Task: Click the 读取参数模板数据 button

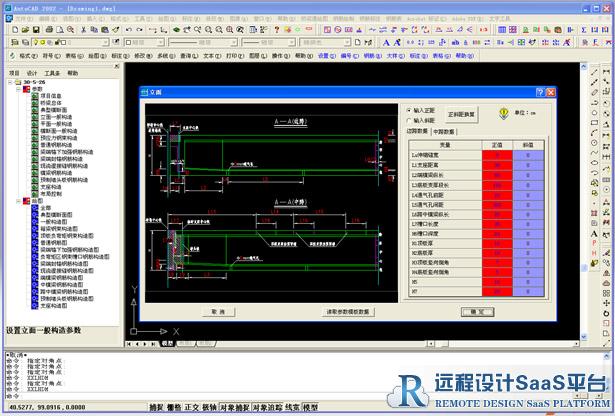Action: click(347, 312)
